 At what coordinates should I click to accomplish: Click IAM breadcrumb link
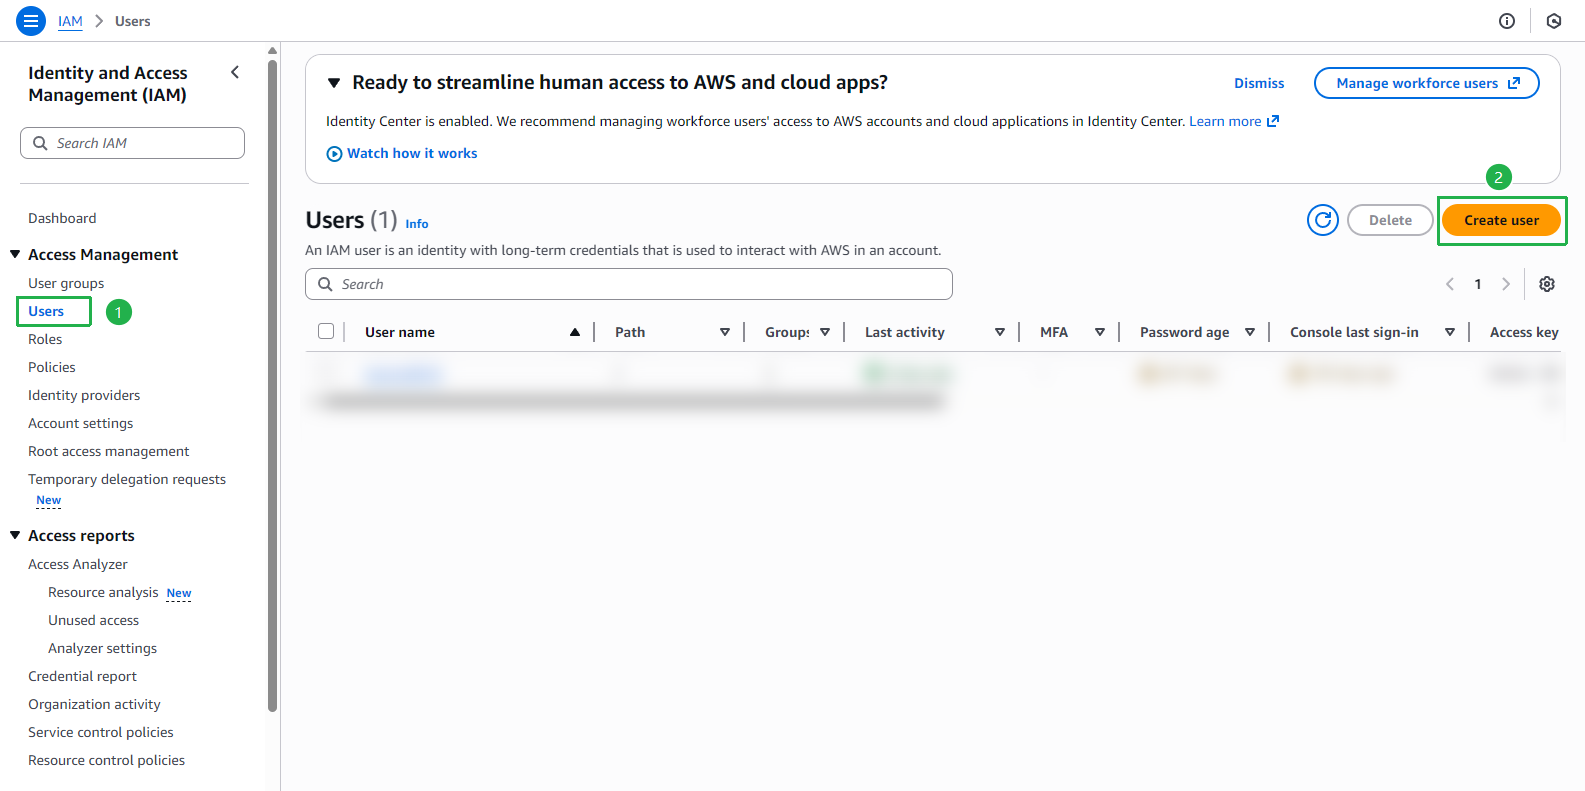click(70, 21)
